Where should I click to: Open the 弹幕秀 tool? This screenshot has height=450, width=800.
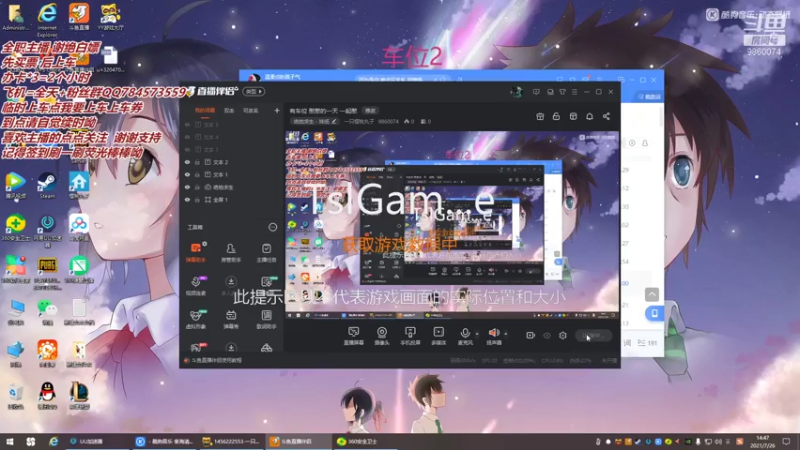point(231,319)
